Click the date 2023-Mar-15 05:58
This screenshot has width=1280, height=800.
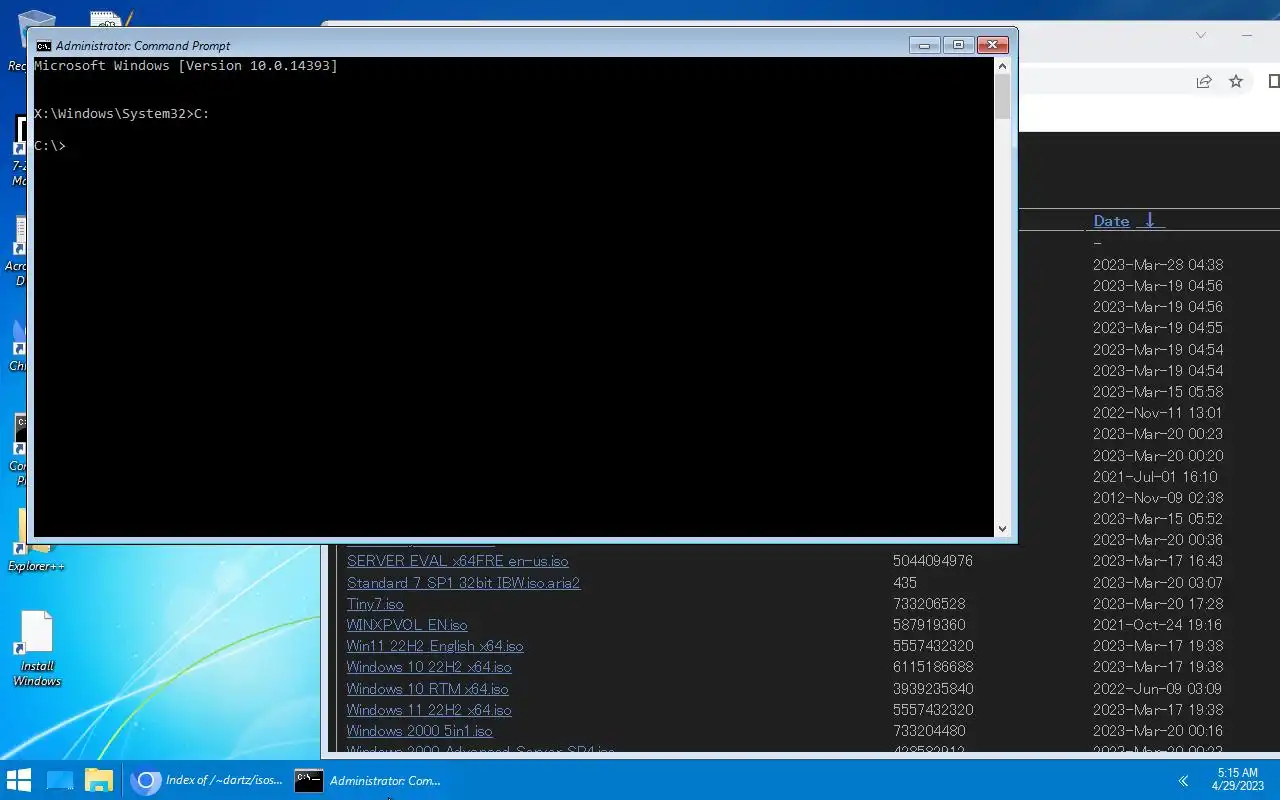1158,392
